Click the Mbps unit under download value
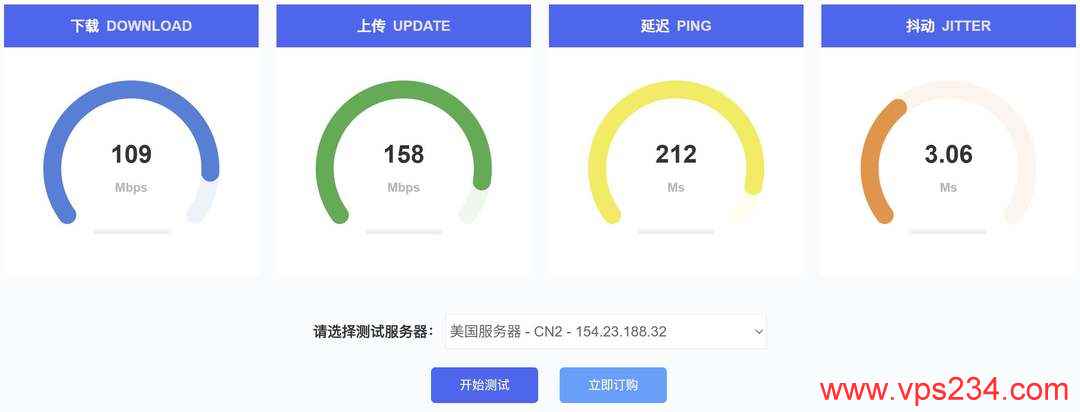This screenshot has height=412, width=1080. pos(131,187)
